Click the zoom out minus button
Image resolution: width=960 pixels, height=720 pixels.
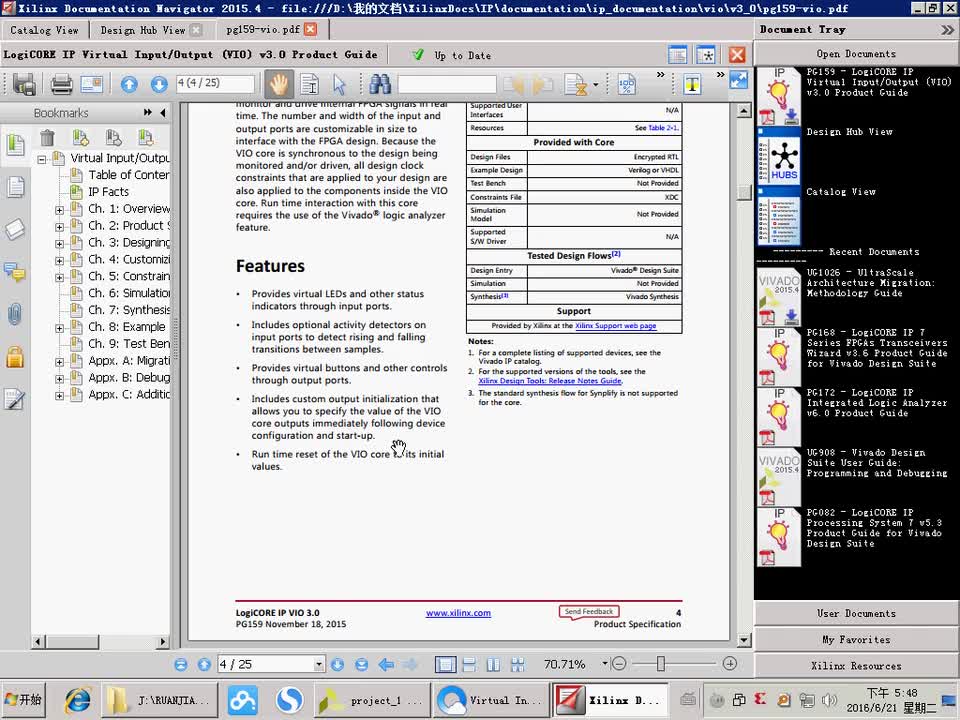[x=618, y=664]
